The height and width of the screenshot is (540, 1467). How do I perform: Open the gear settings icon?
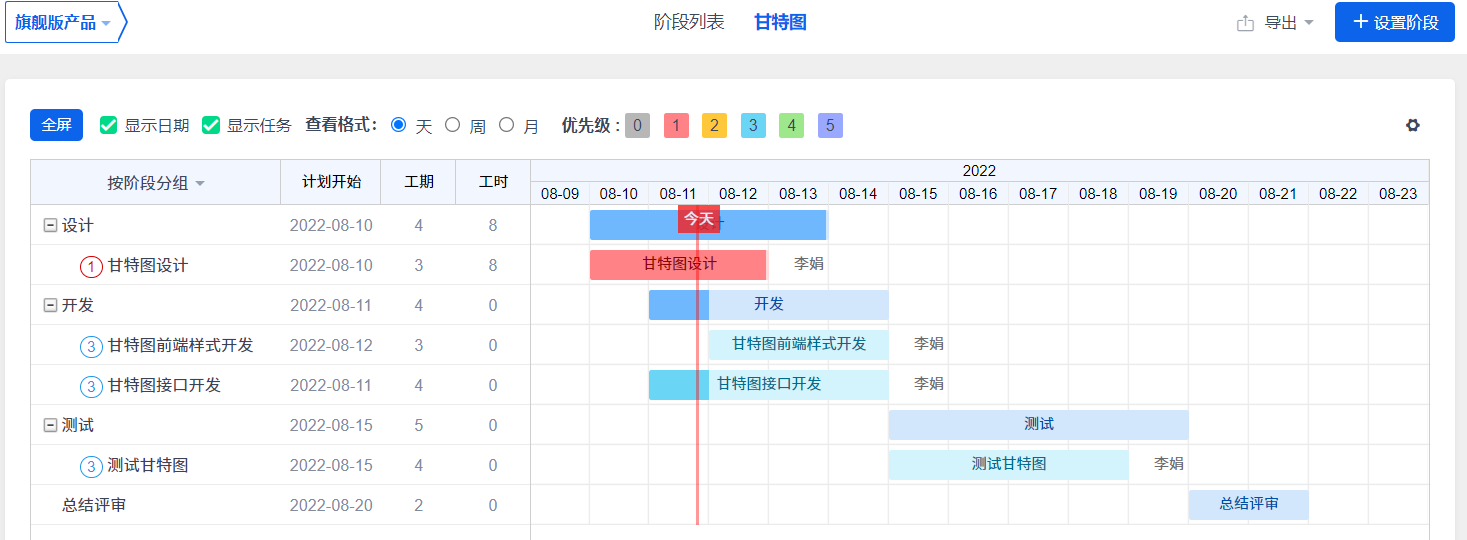(1412, 125)
